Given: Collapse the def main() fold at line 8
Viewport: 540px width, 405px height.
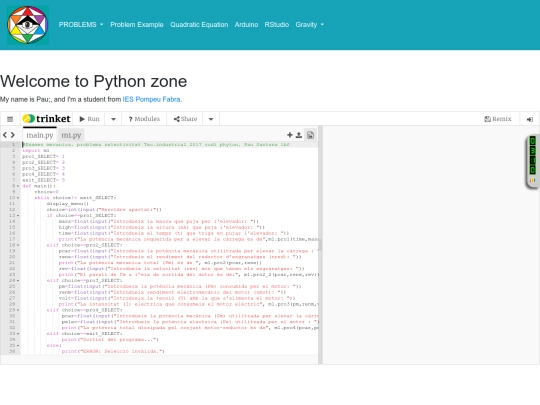Looking at the screenshot, I should [18, 186].
